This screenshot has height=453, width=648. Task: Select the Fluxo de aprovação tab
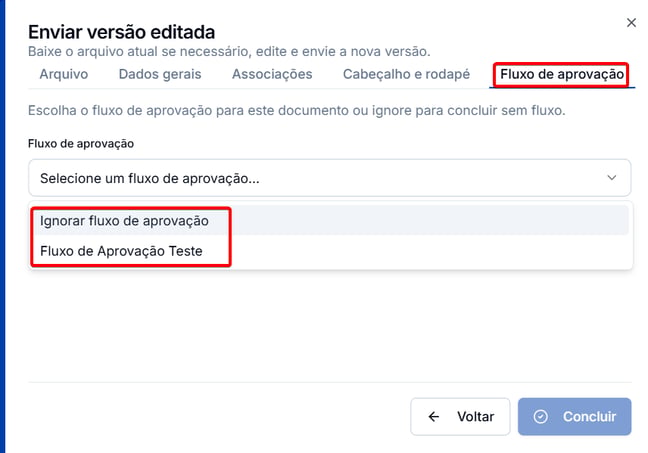tap(562, 74)
